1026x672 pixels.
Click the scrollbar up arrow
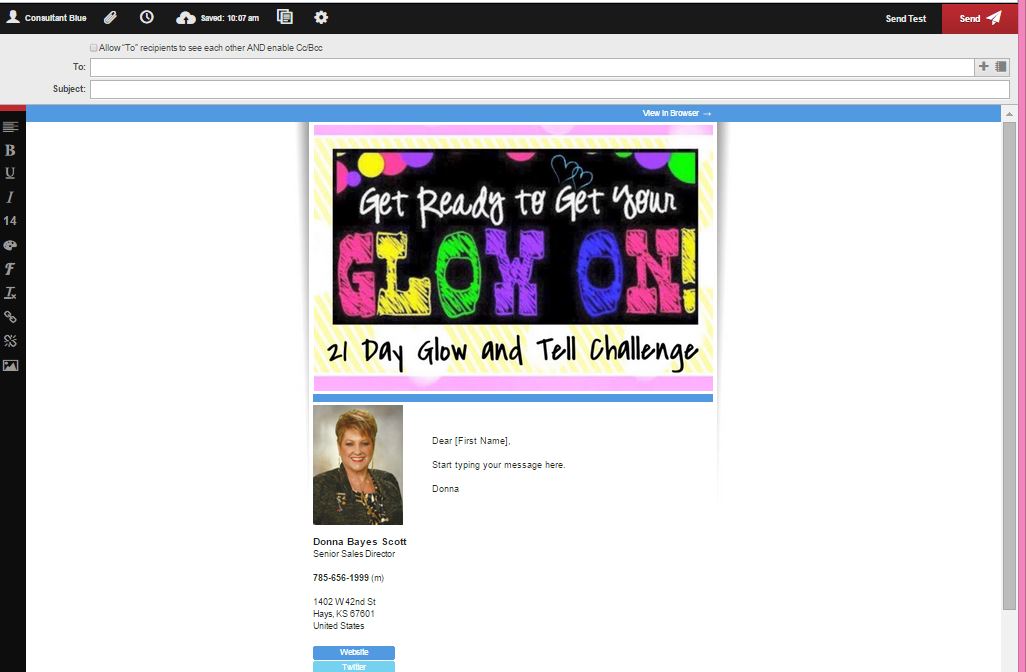1009,114
